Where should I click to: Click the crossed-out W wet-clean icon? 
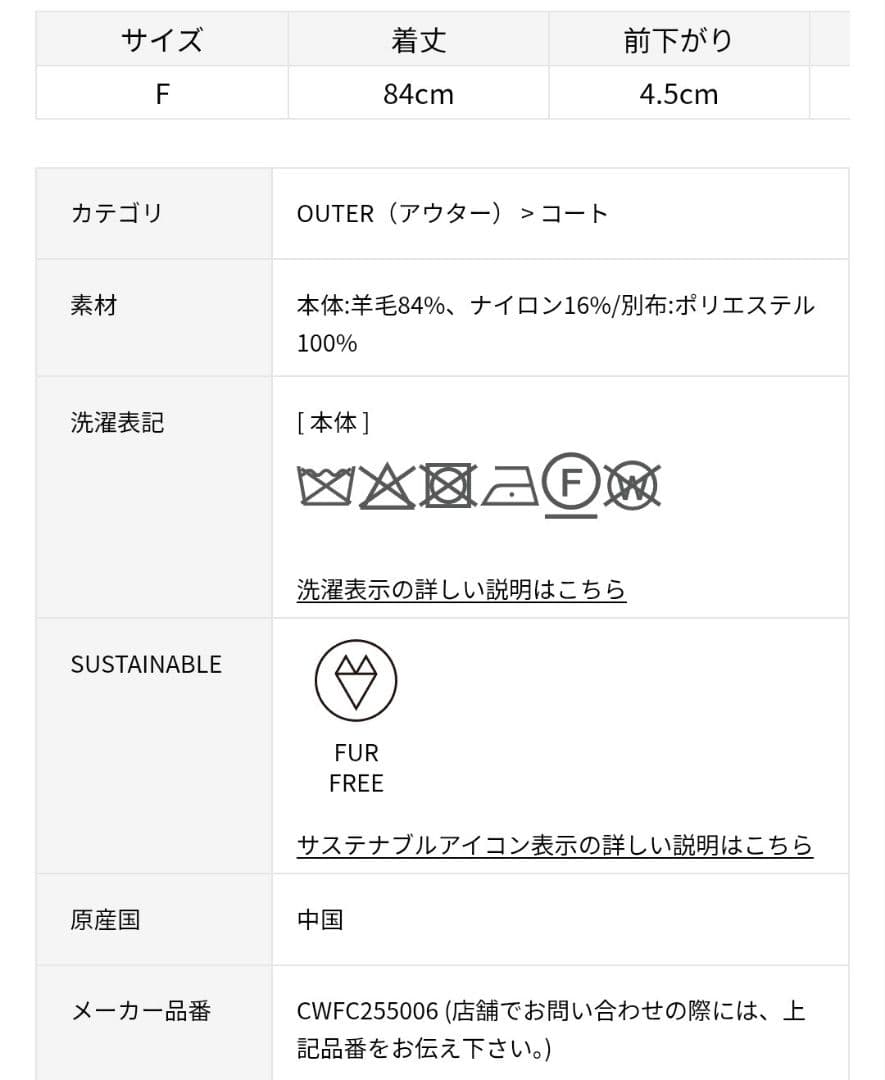point(632,486)
